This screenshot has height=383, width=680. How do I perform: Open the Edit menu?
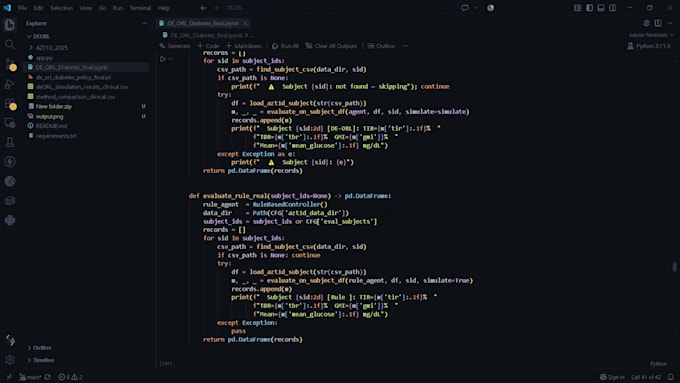tap(39, 8)
